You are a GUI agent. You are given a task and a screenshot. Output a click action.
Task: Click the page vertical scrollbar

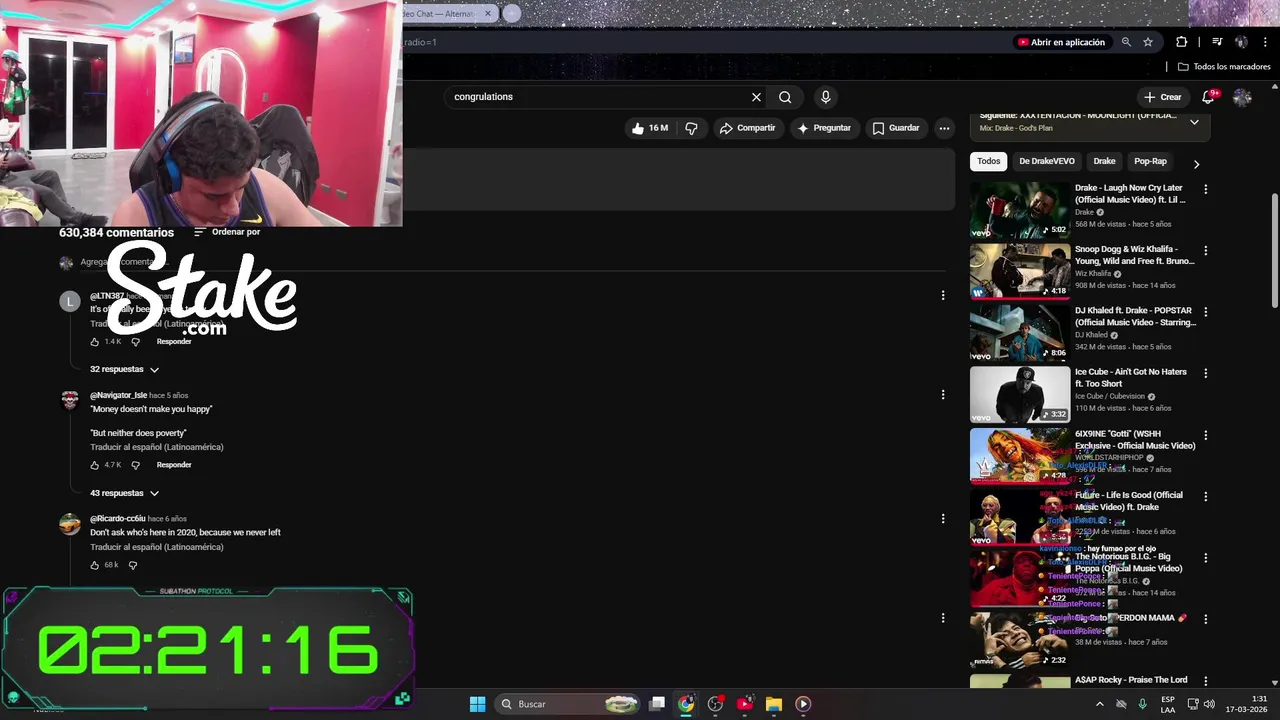point(1274,250)
